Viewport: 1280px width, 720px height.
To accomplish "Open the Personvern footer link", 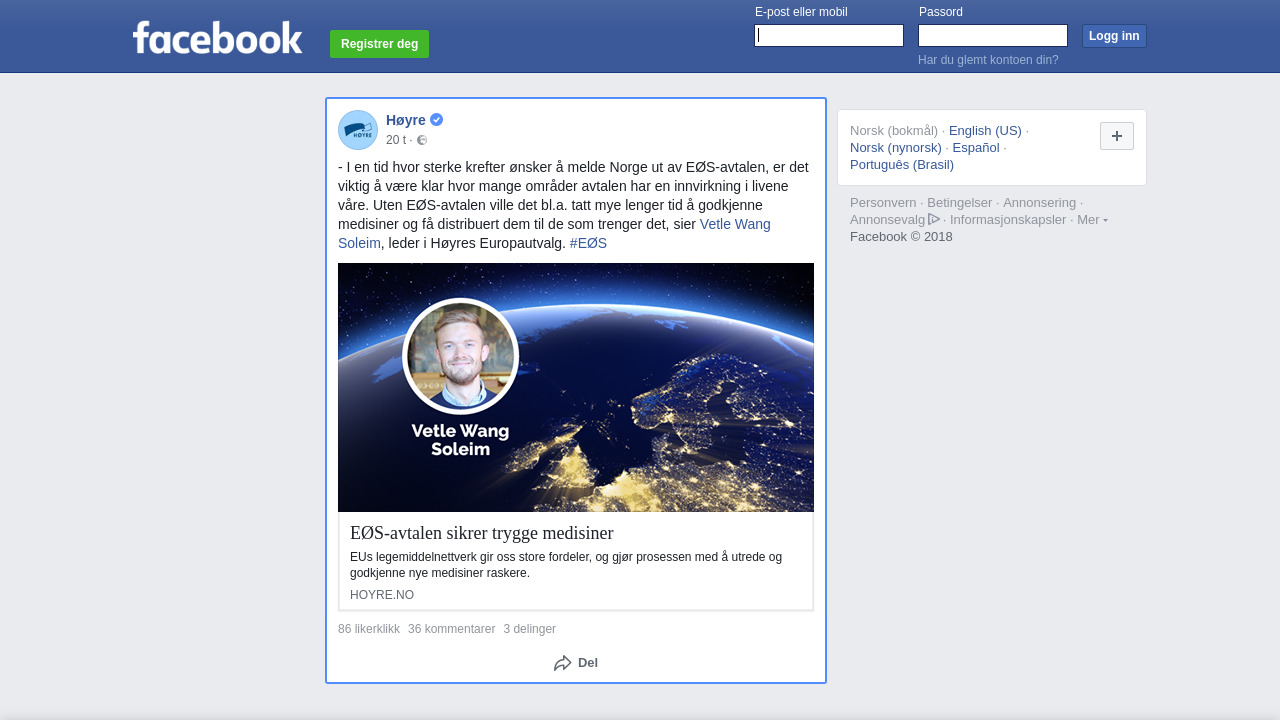I will (883, 202).
